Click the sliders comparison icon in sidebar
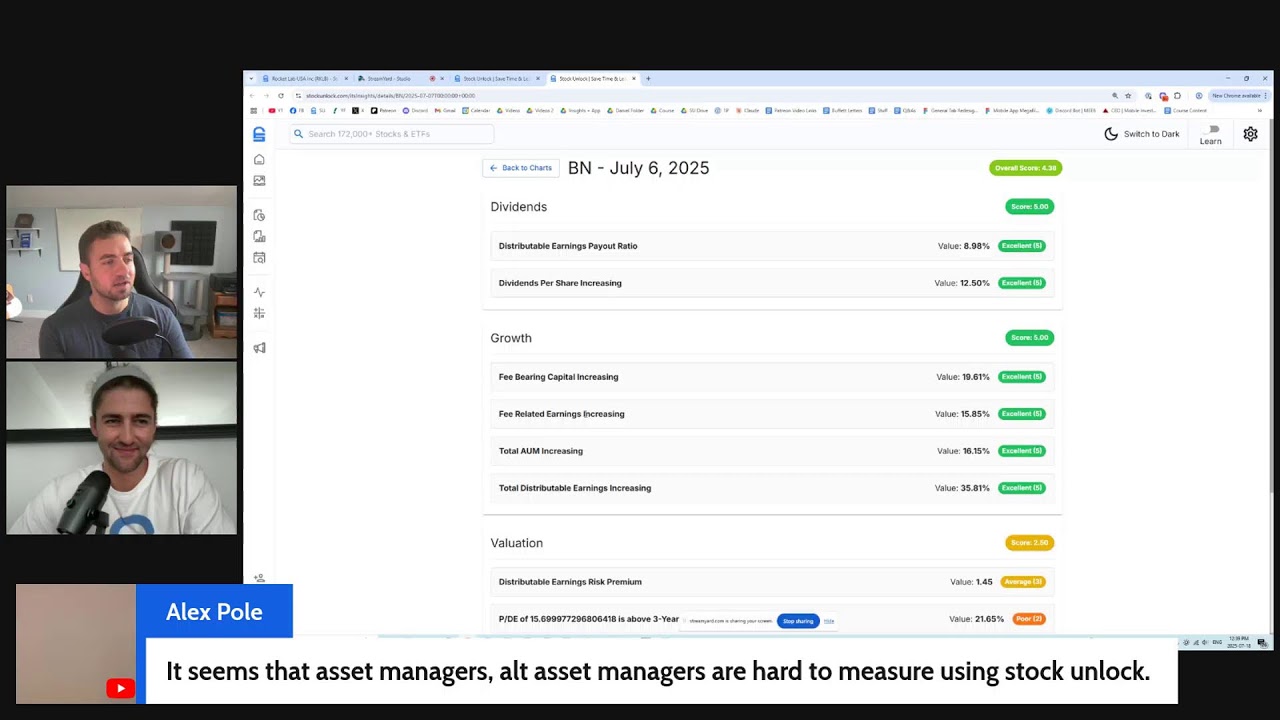This screenshot has height=720, width=1280. pyautogui.click(x=259, y=313)
